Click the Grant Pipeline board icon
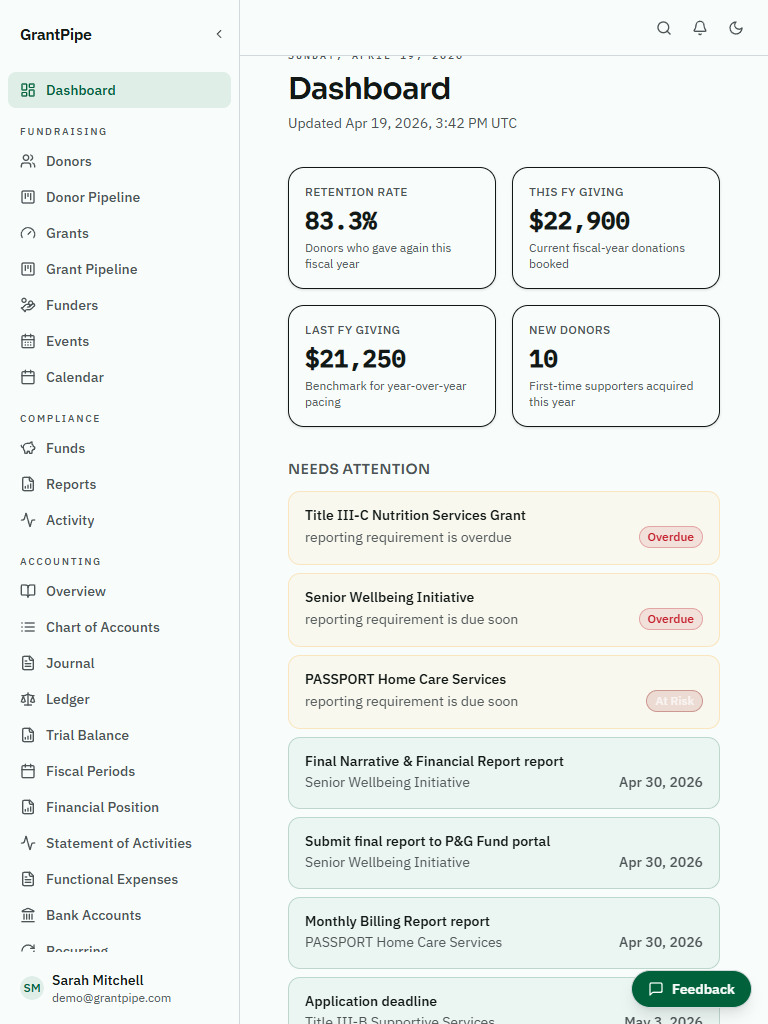Image resolution: width=768 pixels, height=1024 pixels. click(28, 269)
